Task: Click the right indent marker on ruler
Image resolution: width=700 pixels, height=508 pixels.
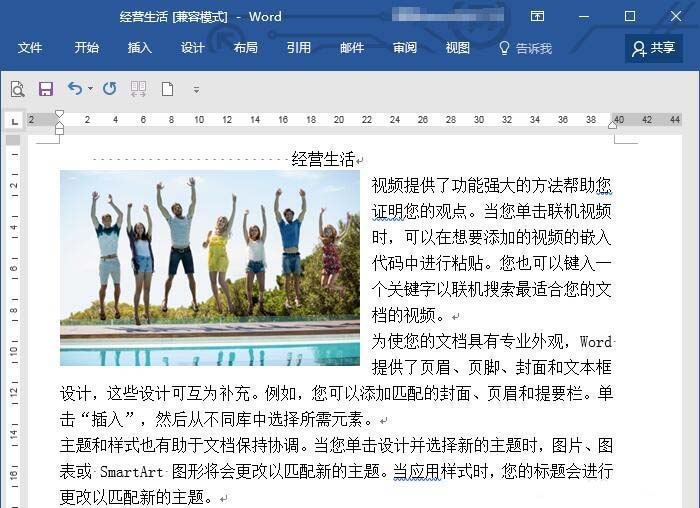Action: 612,125
